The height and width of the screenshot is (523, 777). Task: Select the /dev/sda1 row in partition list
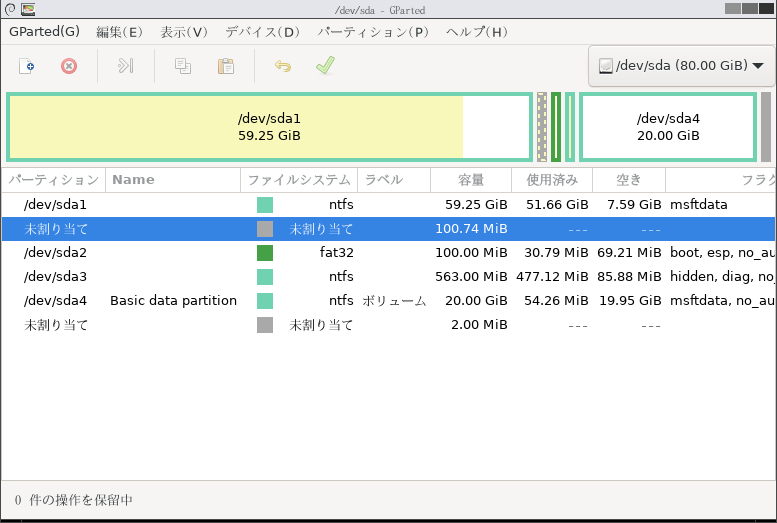(x=388, y=205)
